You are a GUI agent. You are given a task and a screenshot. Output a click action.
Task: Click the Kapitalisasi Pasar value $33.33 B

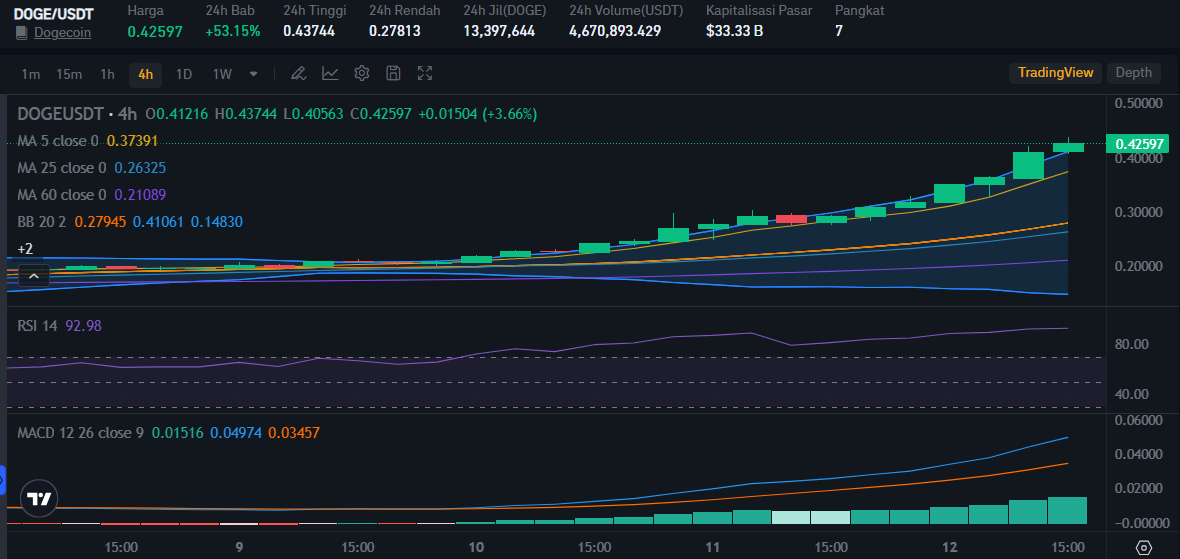click(734, 31)
